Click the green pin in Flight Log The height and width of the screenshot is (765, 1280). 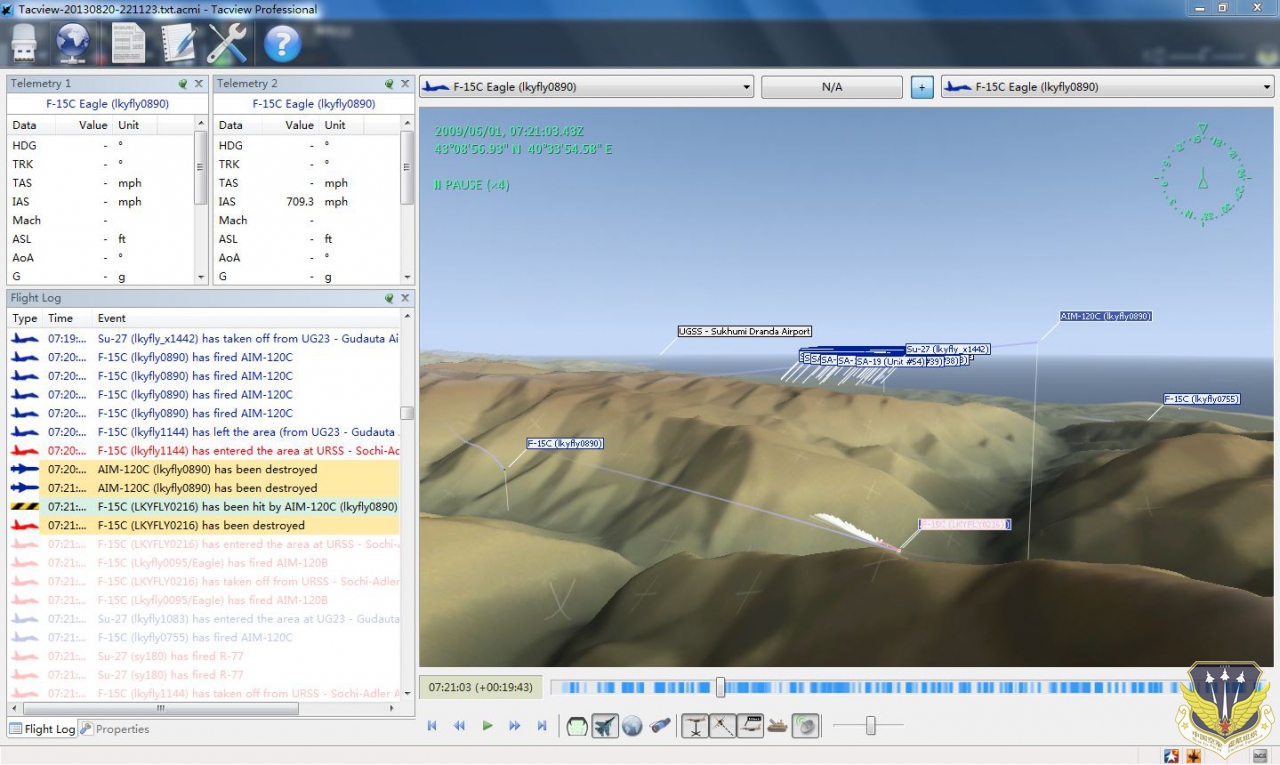[x=390, y=298]
